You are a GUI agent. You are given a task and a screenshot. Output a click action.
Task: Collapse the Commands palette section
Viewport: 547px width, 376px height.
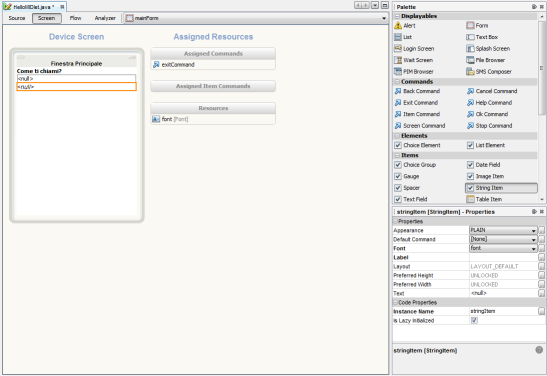pos(397,82)
